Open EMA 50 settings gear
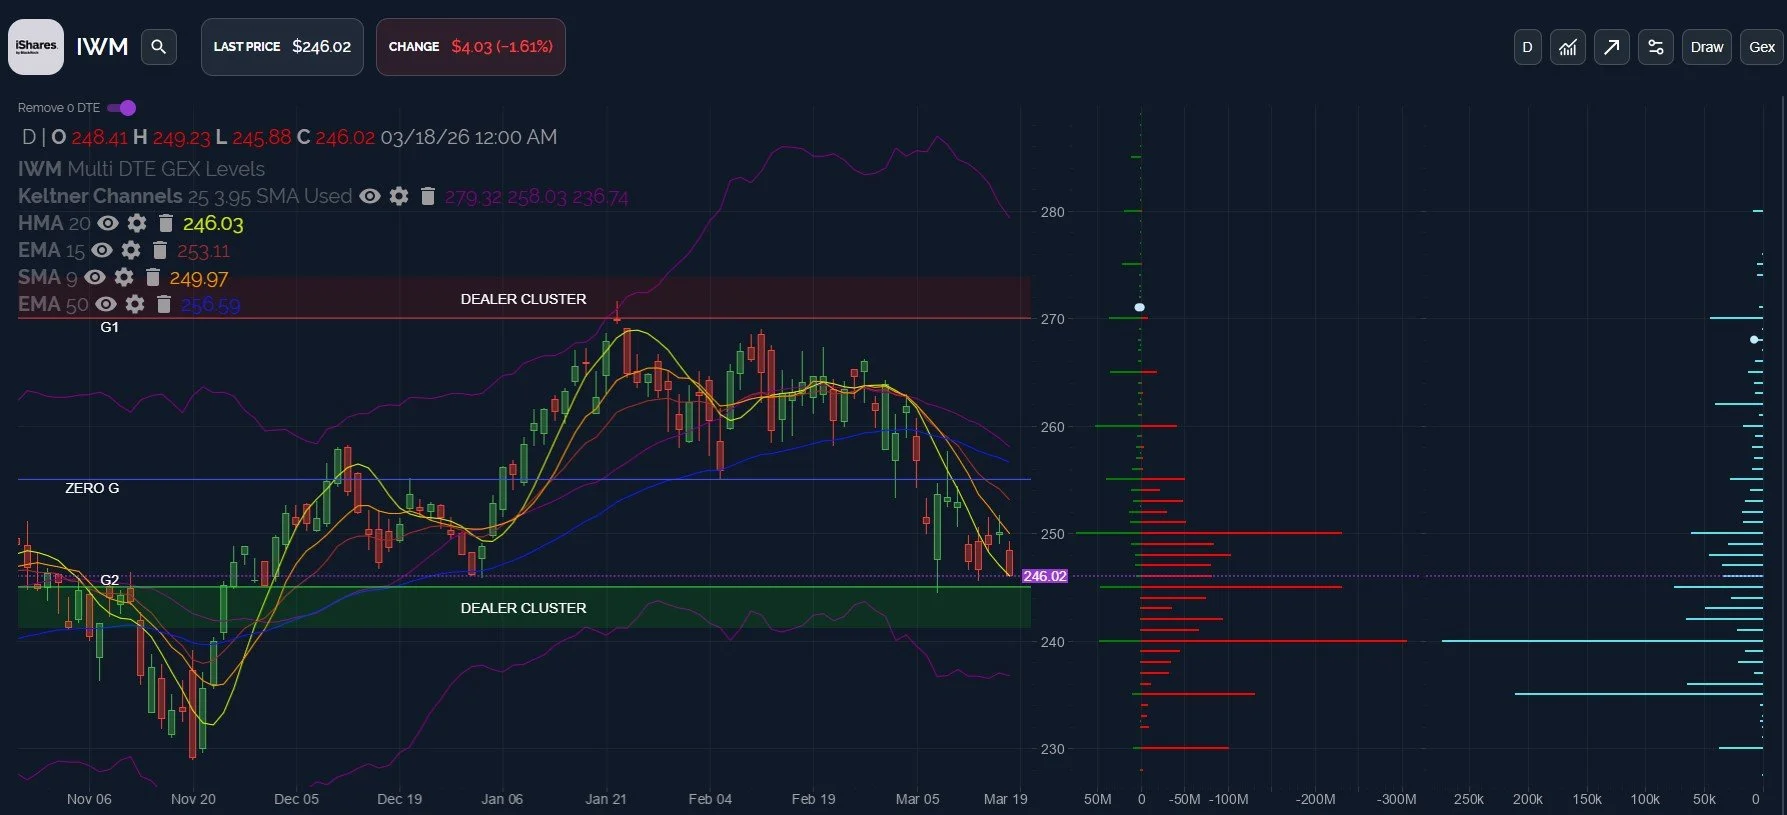Screen dimensions: 1787x815 [x=135, y=304]
